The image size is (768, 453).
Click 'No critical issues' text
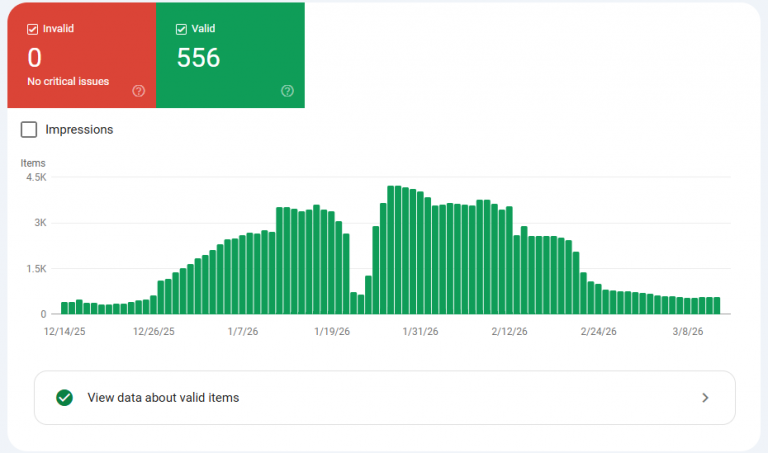click(68, 81)
